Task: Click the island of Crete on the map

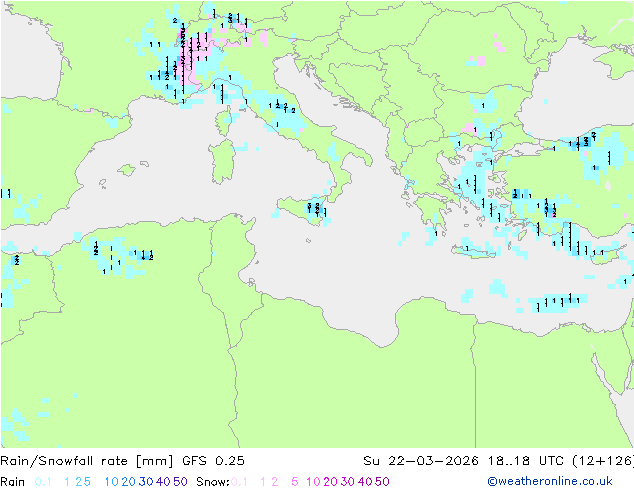Action: pyautogui.click(x=473, y=251)
